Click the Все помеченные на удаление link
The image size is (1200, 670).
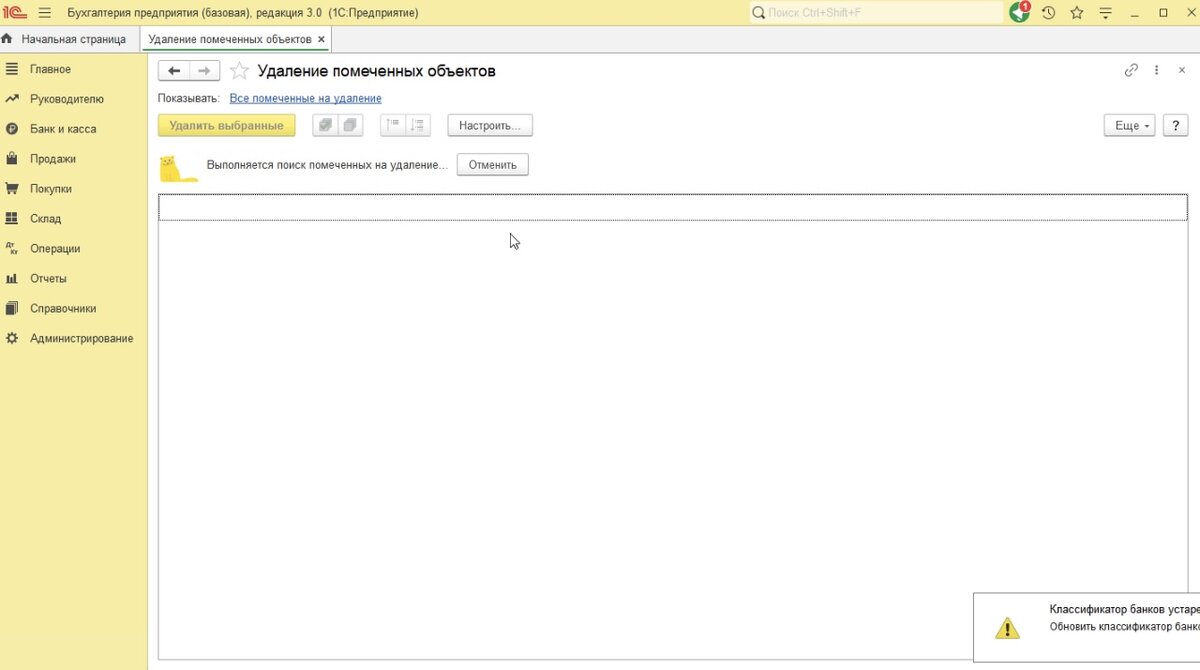point(305,98)
